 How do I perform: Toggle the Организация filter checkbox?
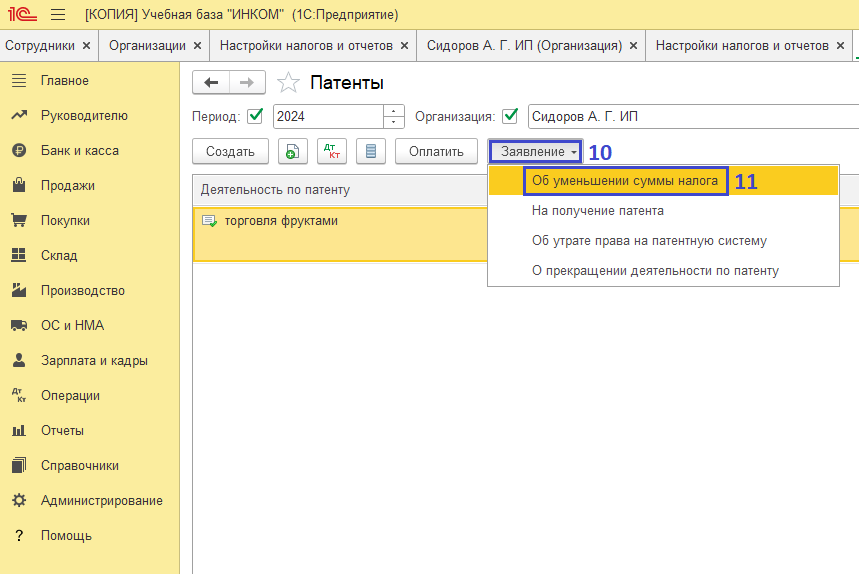511,116
